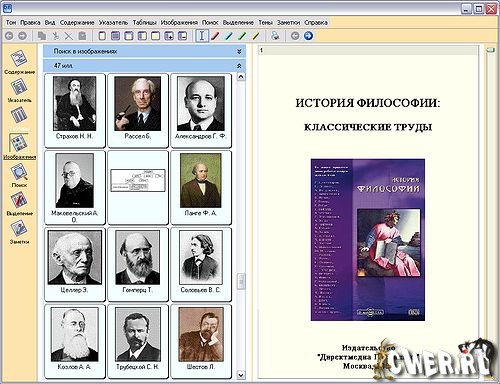Click the image list scroll down arrow
The height and width of the screenshot is (384, 500).
241,375
